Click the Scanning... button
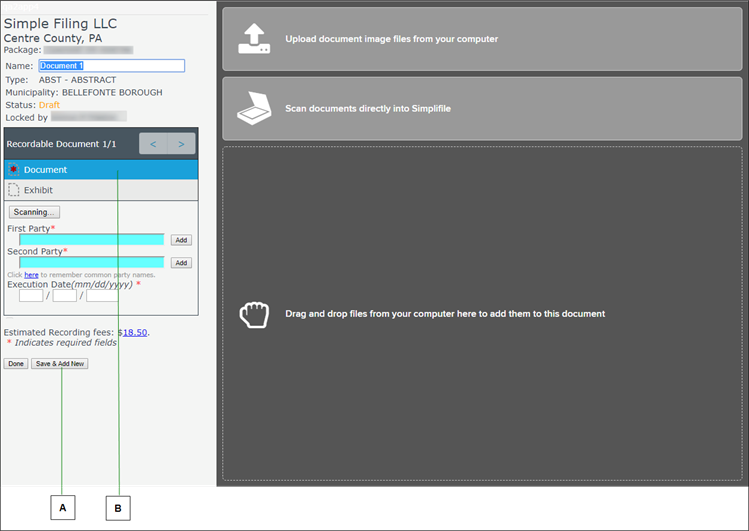 click(34, 212)
